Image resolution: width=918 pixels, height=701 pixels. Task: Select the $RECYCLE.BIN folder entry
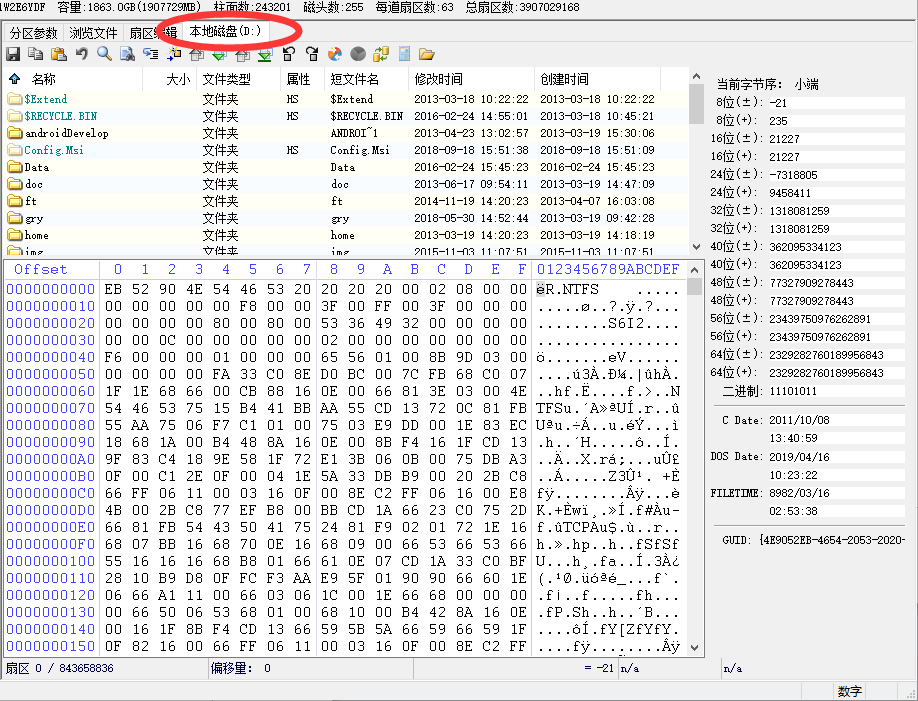[60, 116]
